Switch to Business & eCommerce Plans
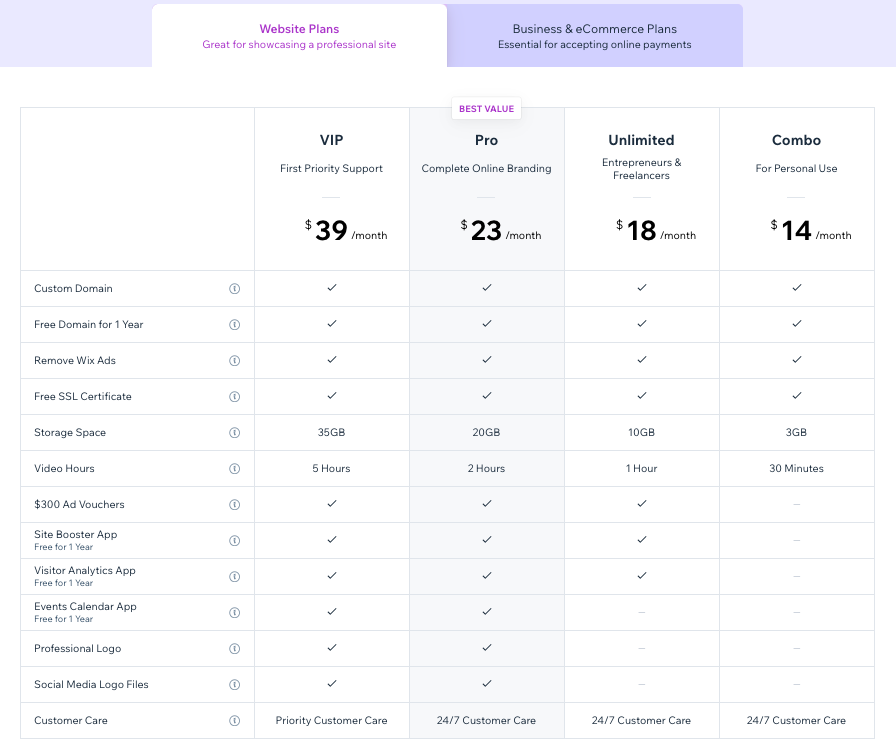The width and height of the screenshot is (896, 749). 594,34
